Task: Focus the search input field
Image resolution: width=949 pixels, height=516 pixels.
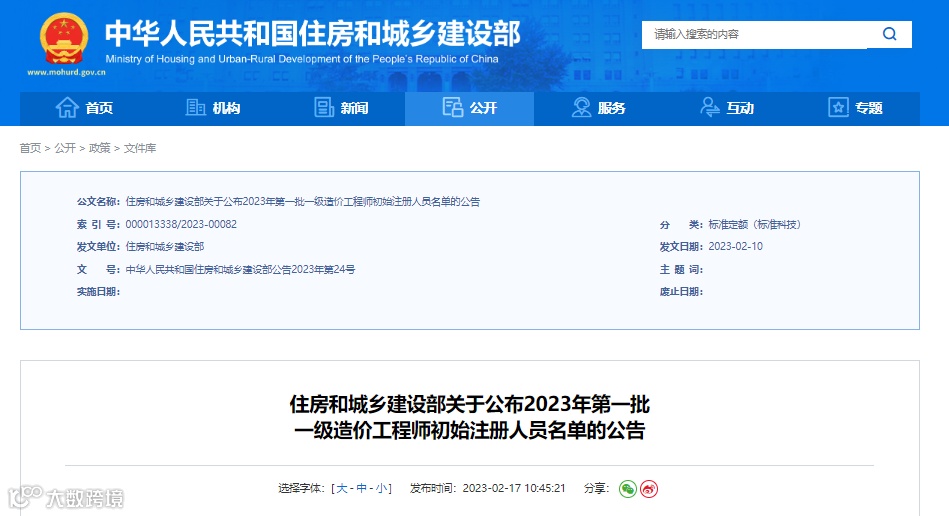Action: [x=754, y=34]
